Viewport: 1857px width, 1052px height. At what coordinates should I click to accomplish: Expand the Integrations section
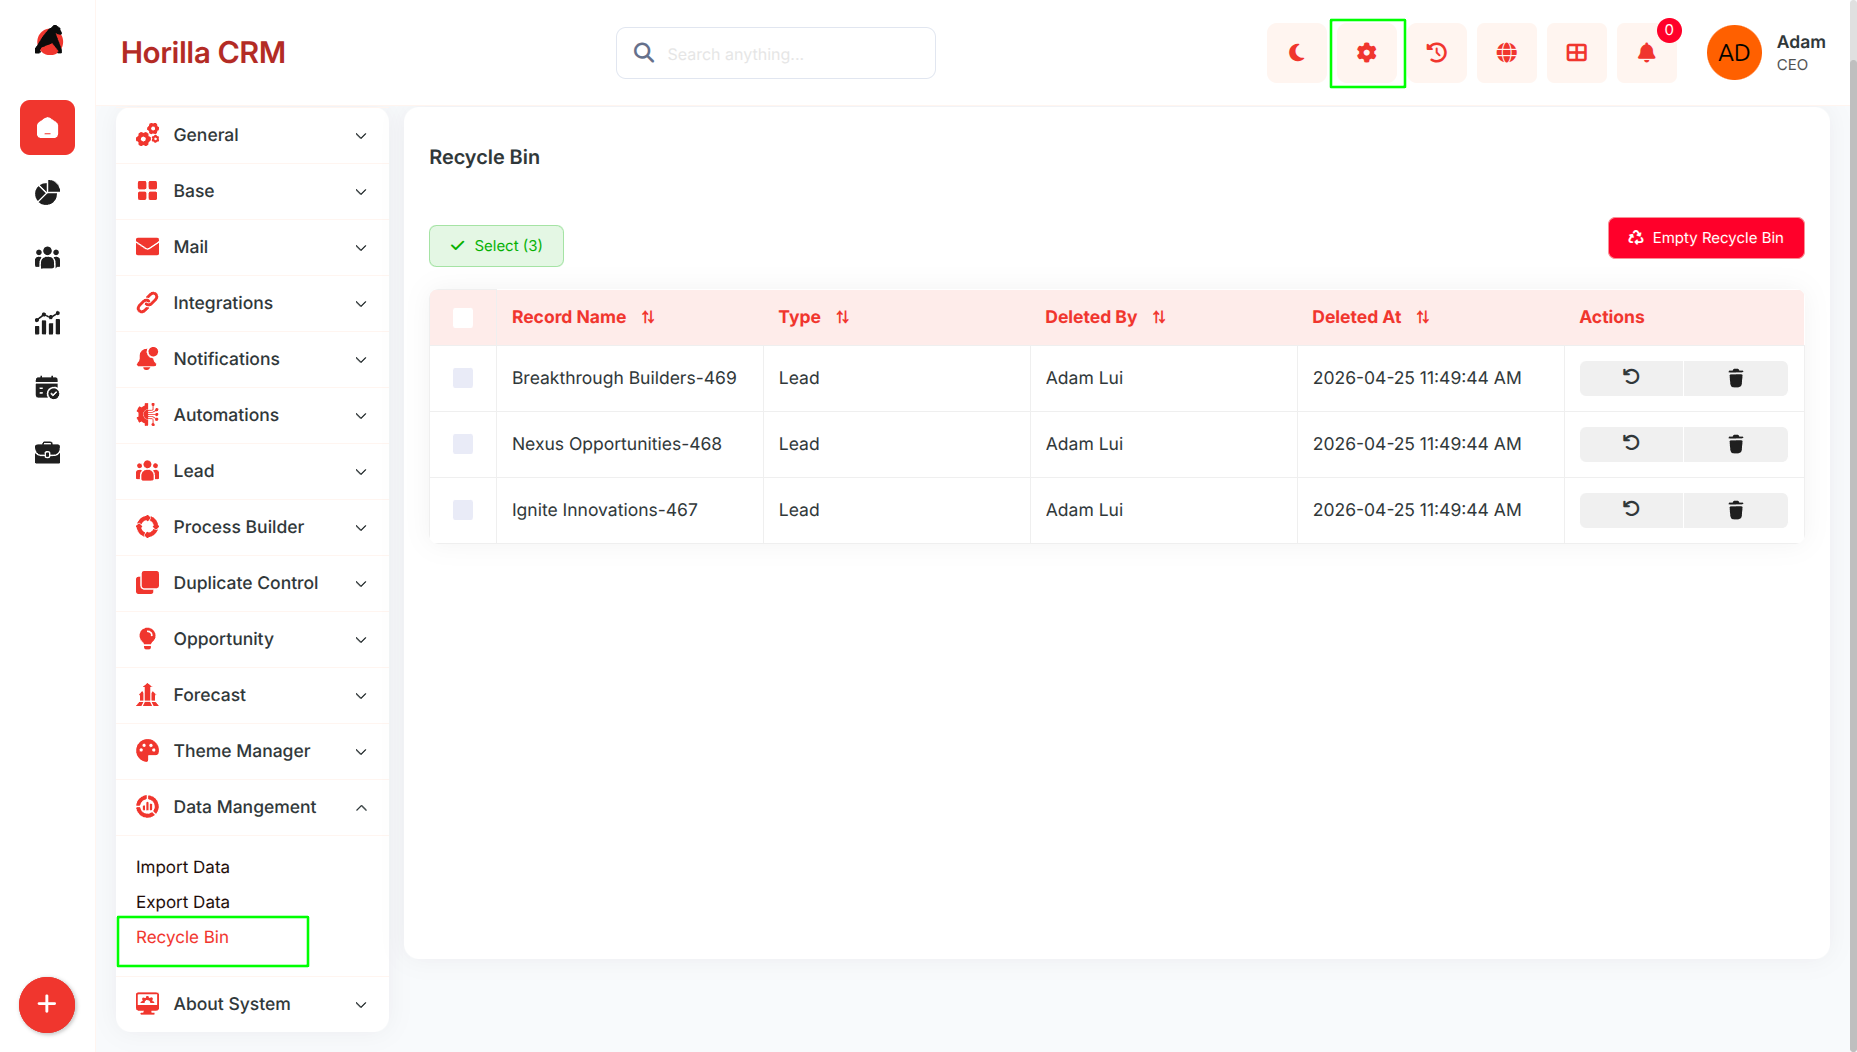tap(252, 303)
